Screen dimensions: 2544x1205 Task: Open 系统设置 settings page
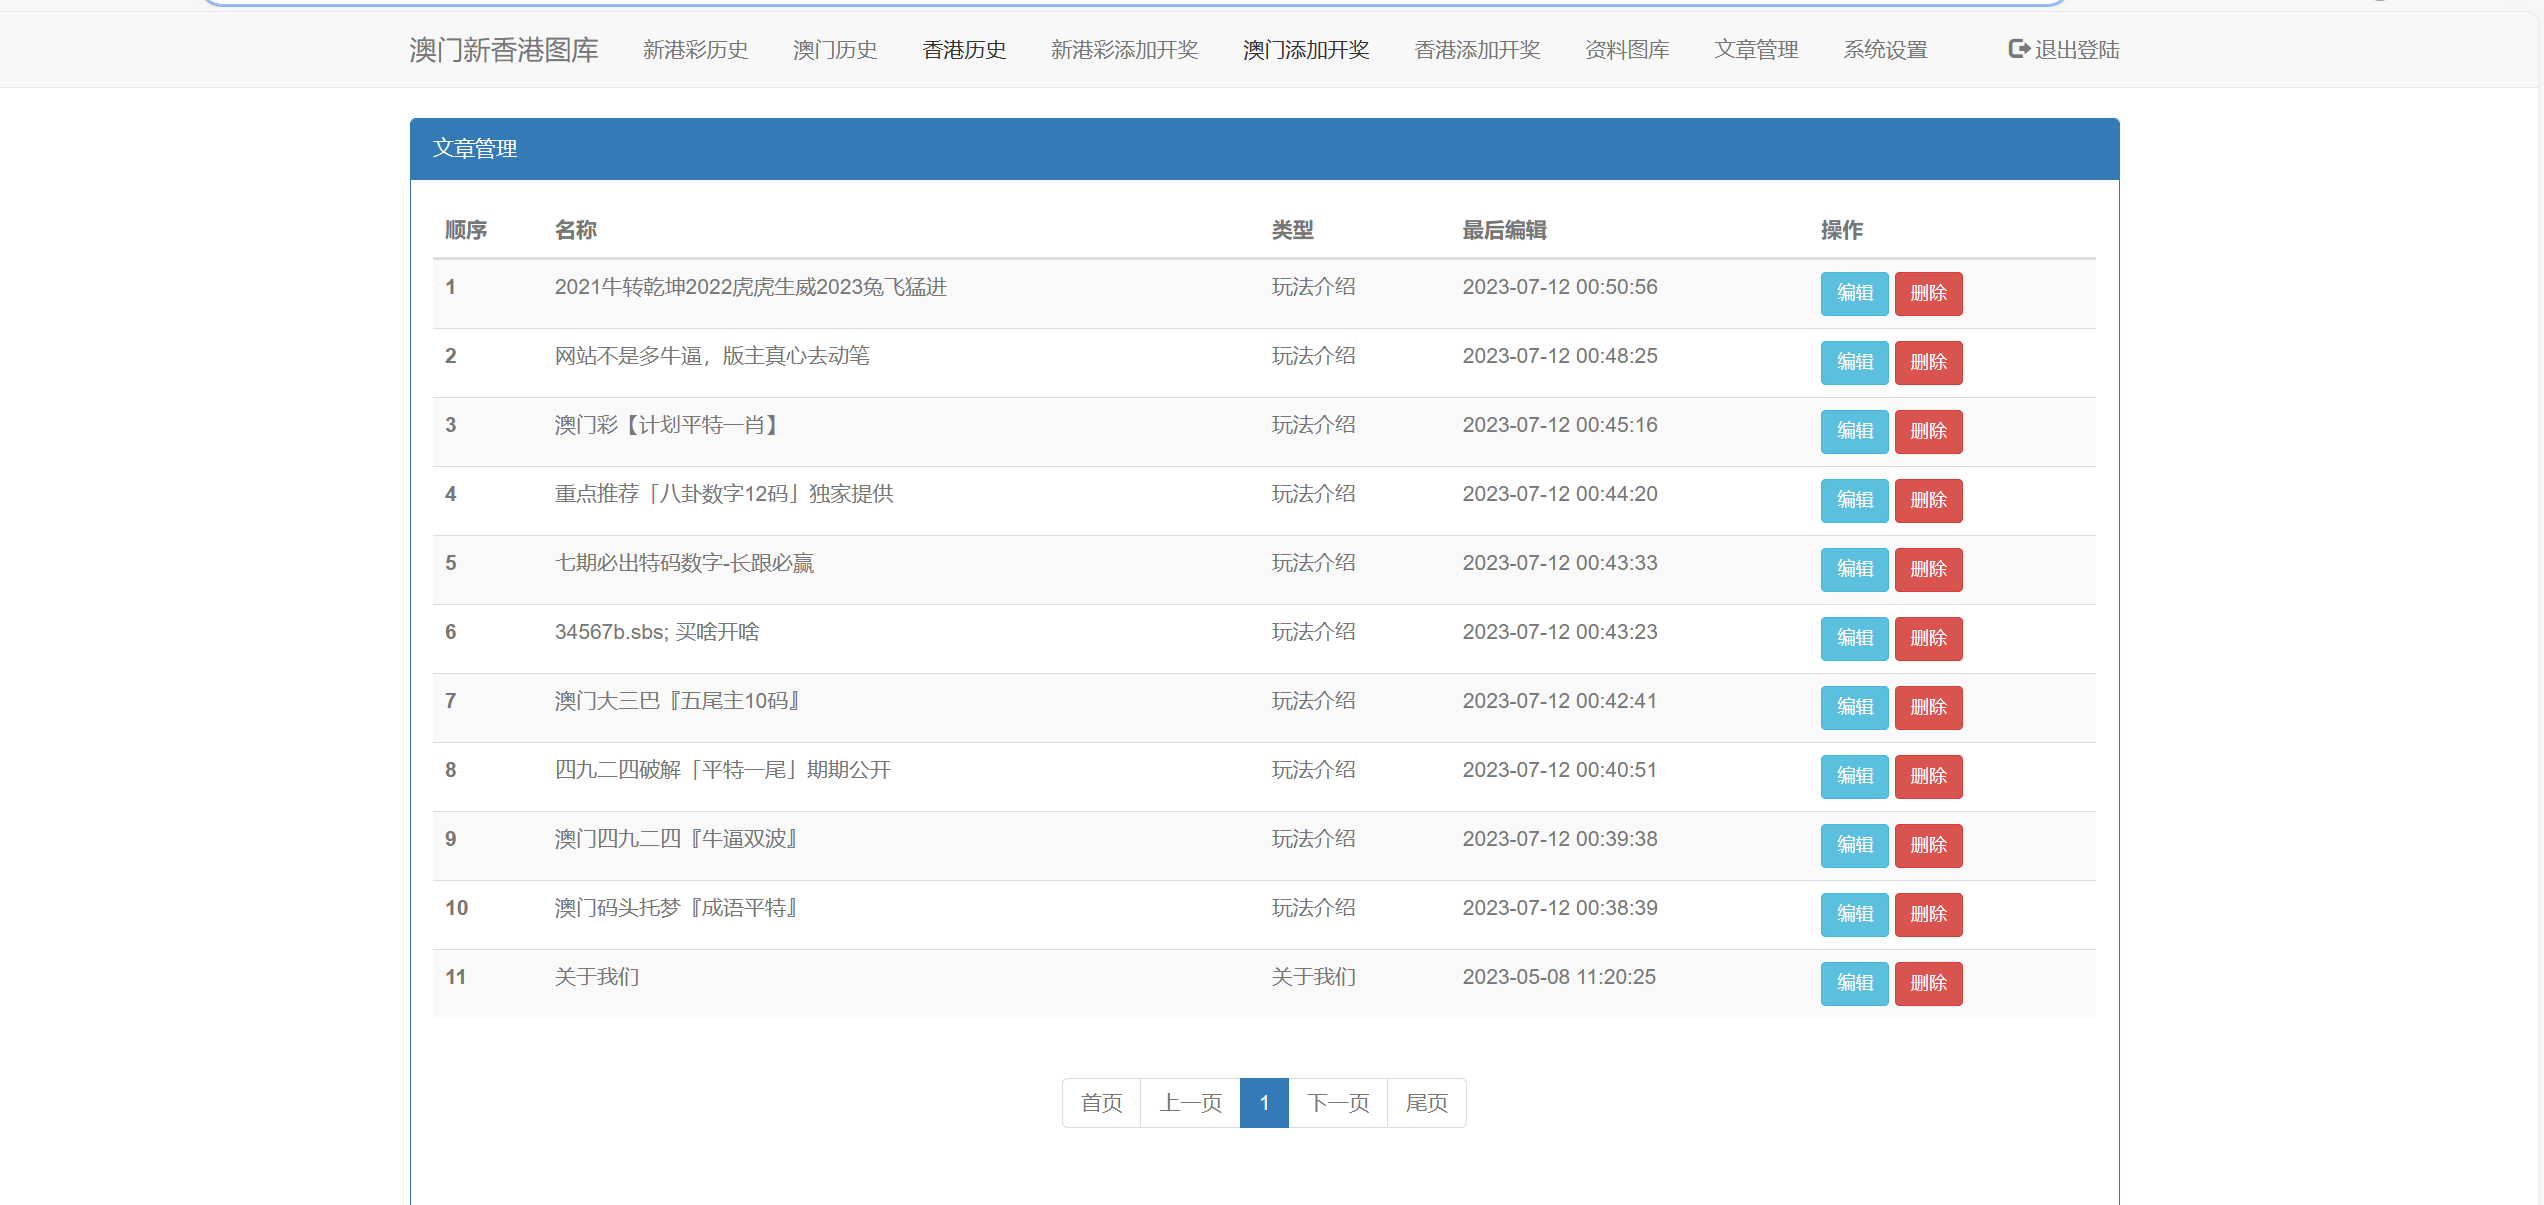[x=1885, y=50]
